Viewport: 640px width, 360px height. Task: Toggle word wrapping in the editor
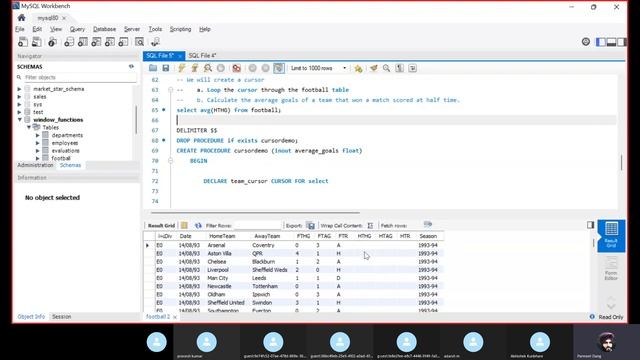413,68
